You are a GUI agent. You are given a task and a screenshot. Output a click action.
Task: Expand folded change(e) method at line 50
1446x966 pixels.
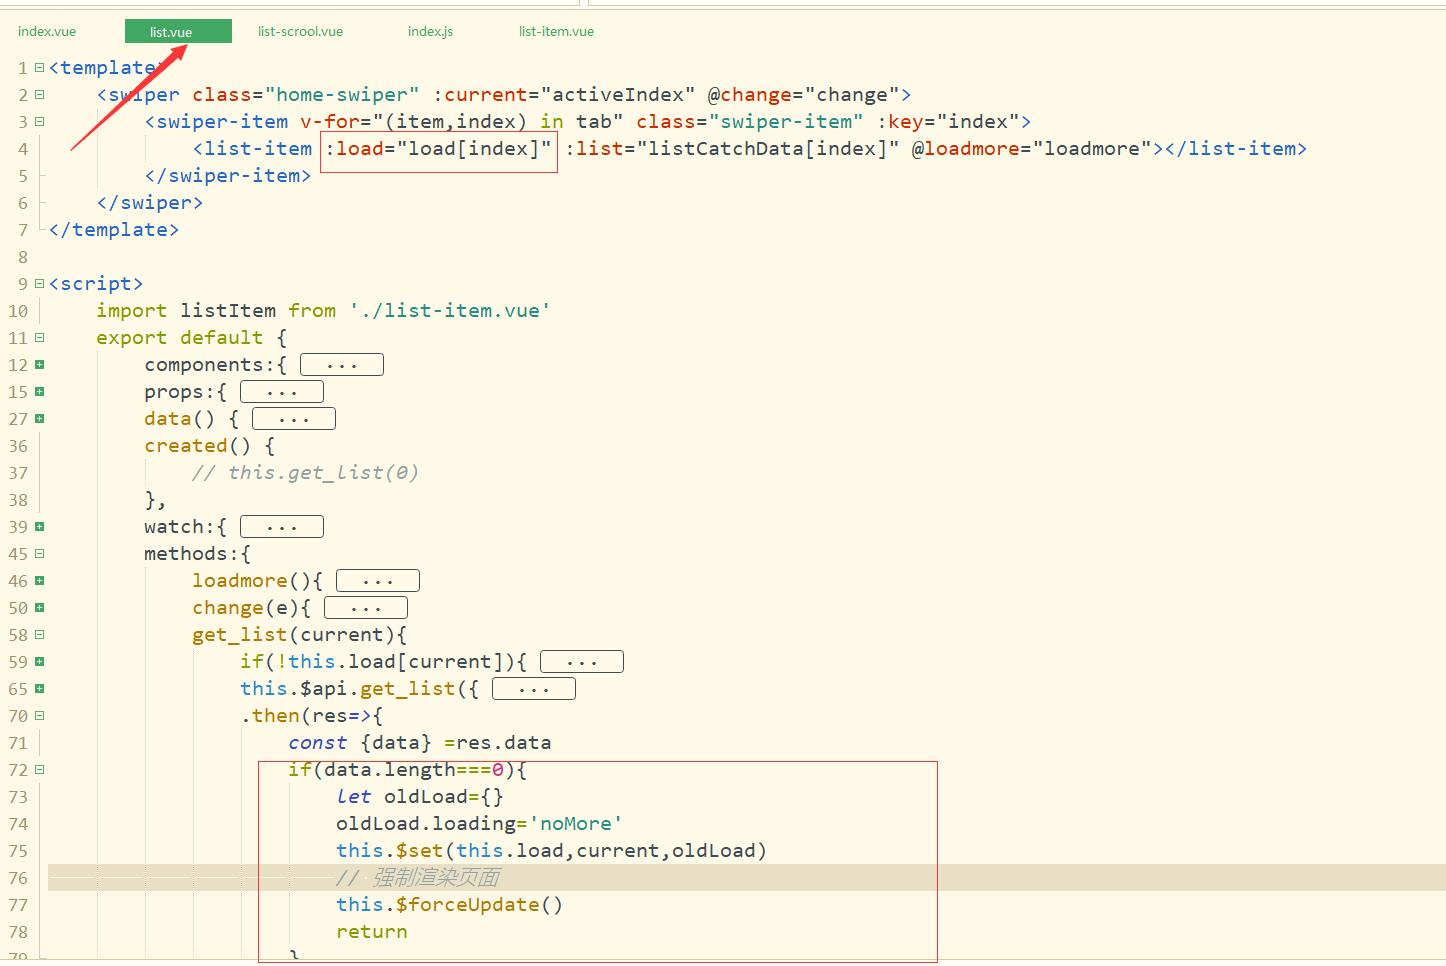tap(40, 608)
